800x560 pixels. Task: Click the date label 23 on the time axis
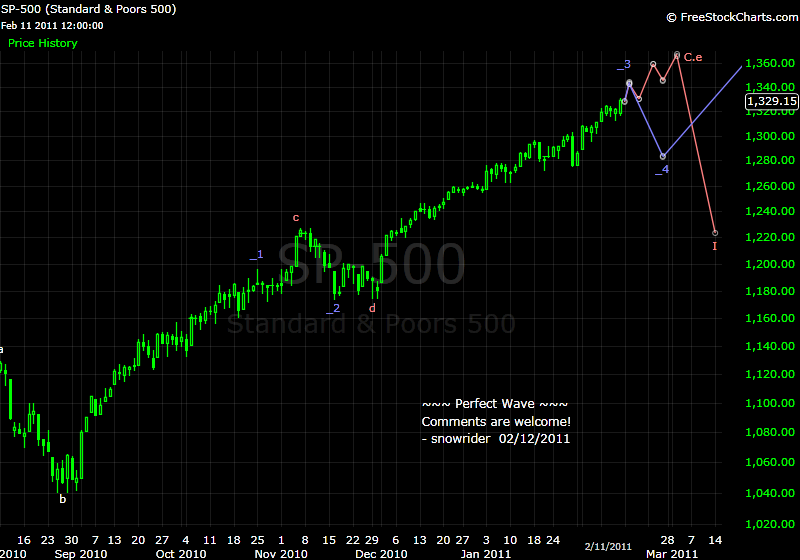point(47,540)
